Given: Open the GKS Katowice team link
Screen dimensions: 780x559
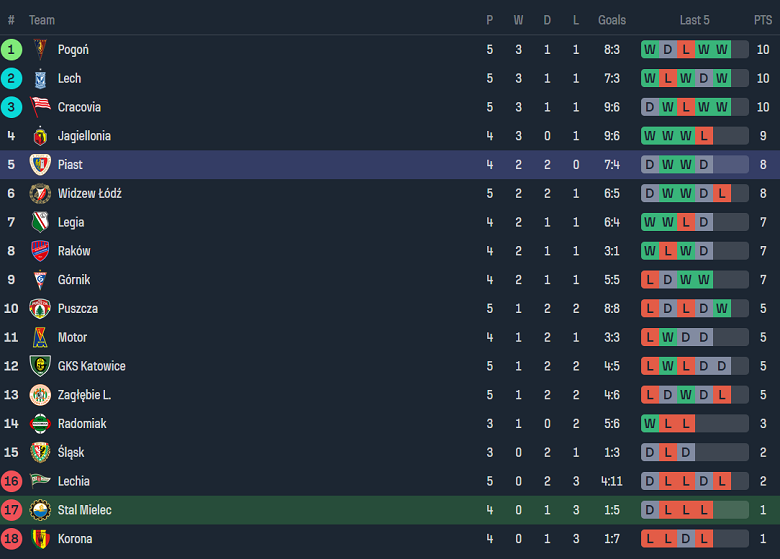Looking at the screenshot, I should [x=91, y=366].
